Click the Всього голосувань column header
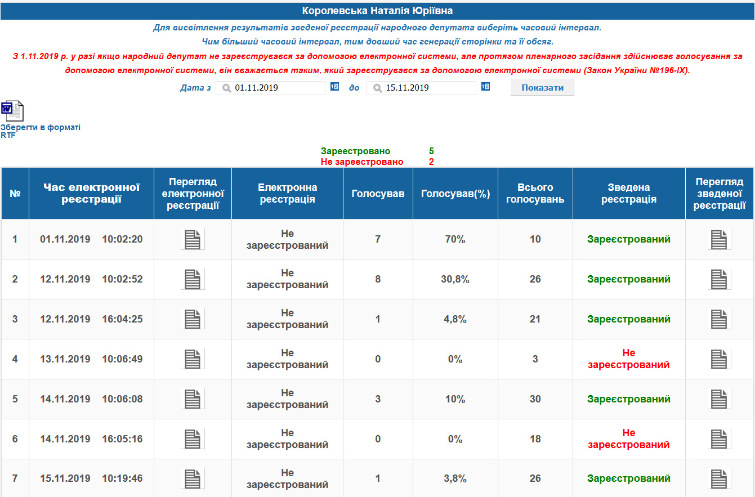Image resolution: width=755 pixels, height=497 pixels. [x=535, y=193]
